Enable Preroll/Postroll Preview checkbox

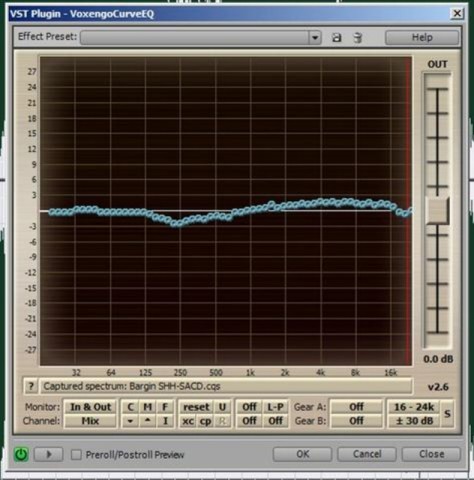76,454
